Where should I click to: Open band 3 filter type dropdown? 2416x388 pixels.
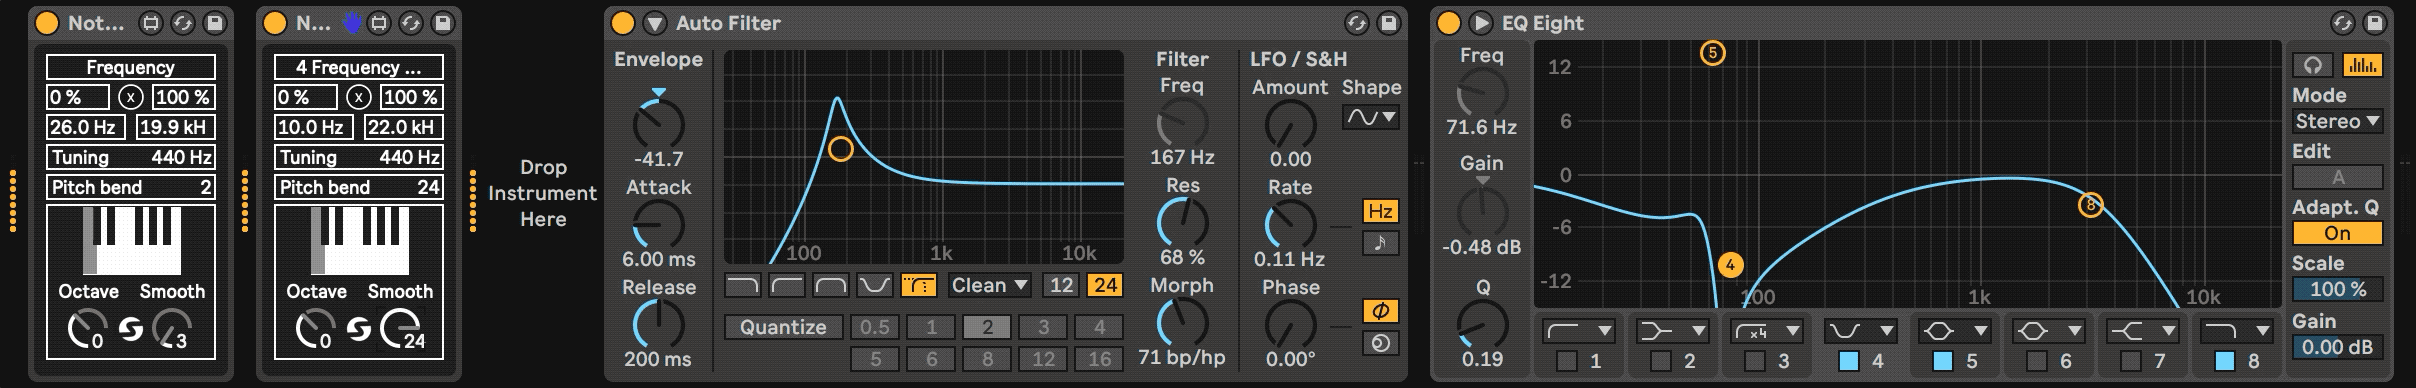click(x=1767, y=330)
